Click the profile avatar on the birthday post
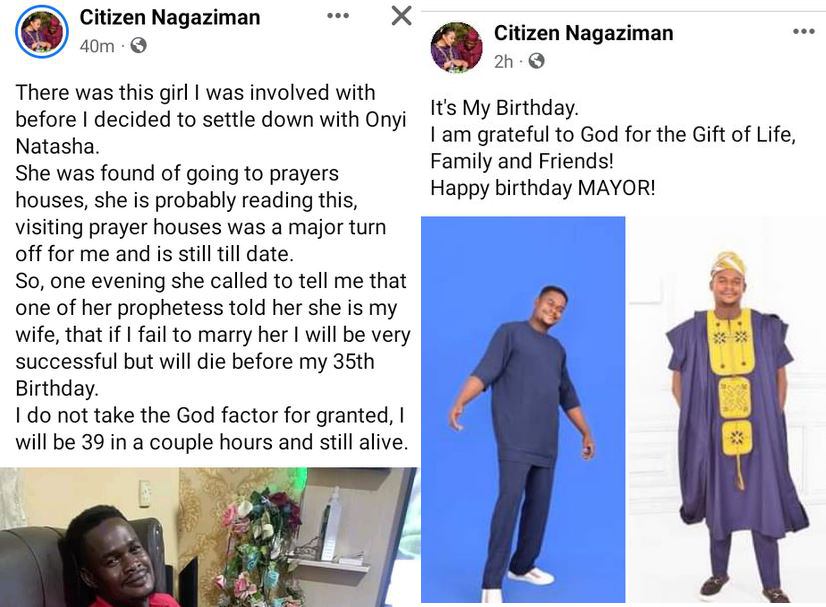826x607 pixels. click(x=456, y=47)
